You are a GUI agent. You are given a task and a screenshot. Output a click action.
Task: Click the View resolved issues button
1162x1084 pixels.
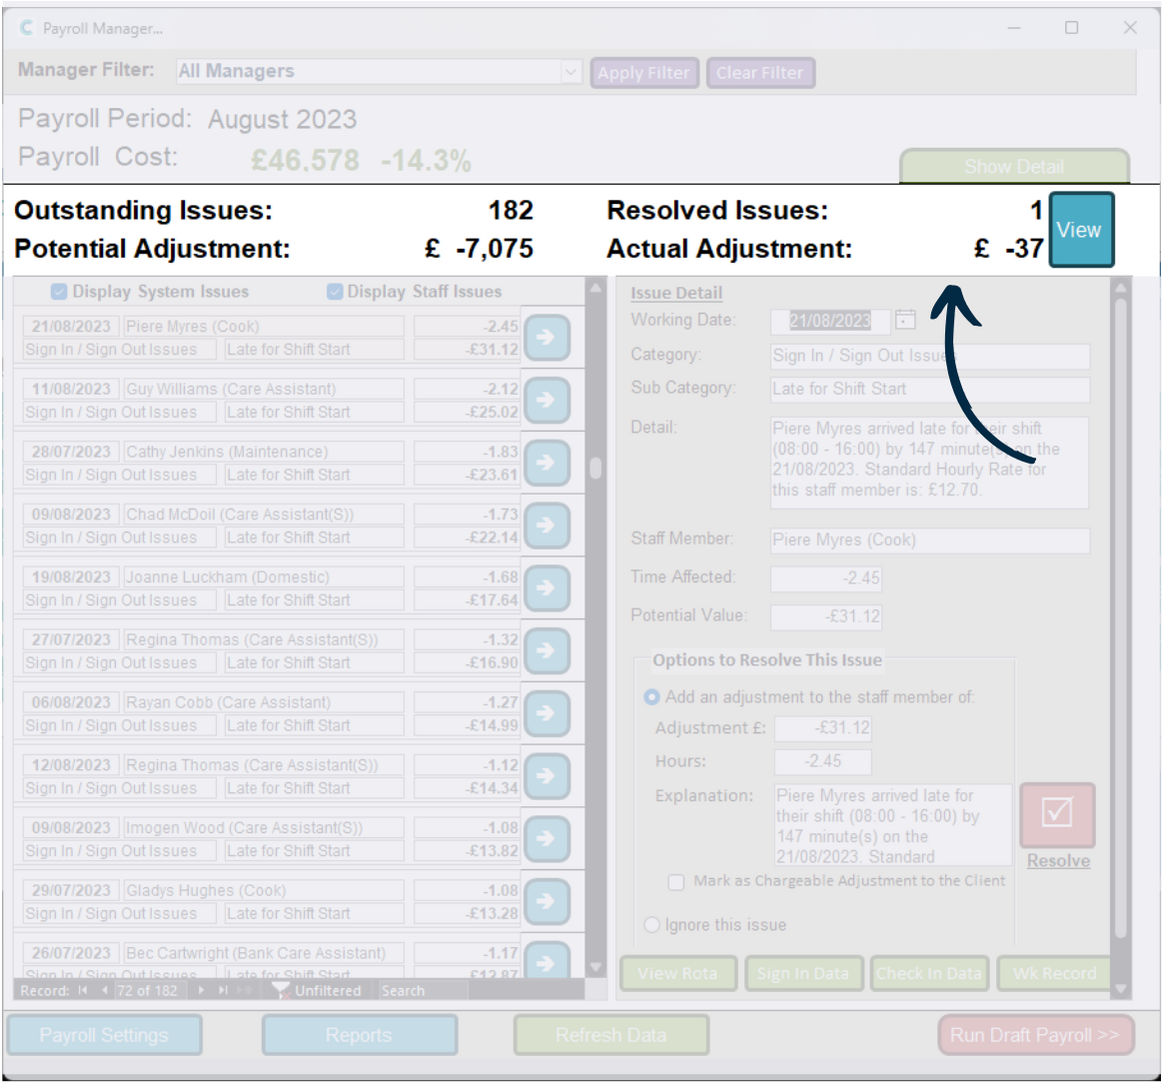[1080, 230]
